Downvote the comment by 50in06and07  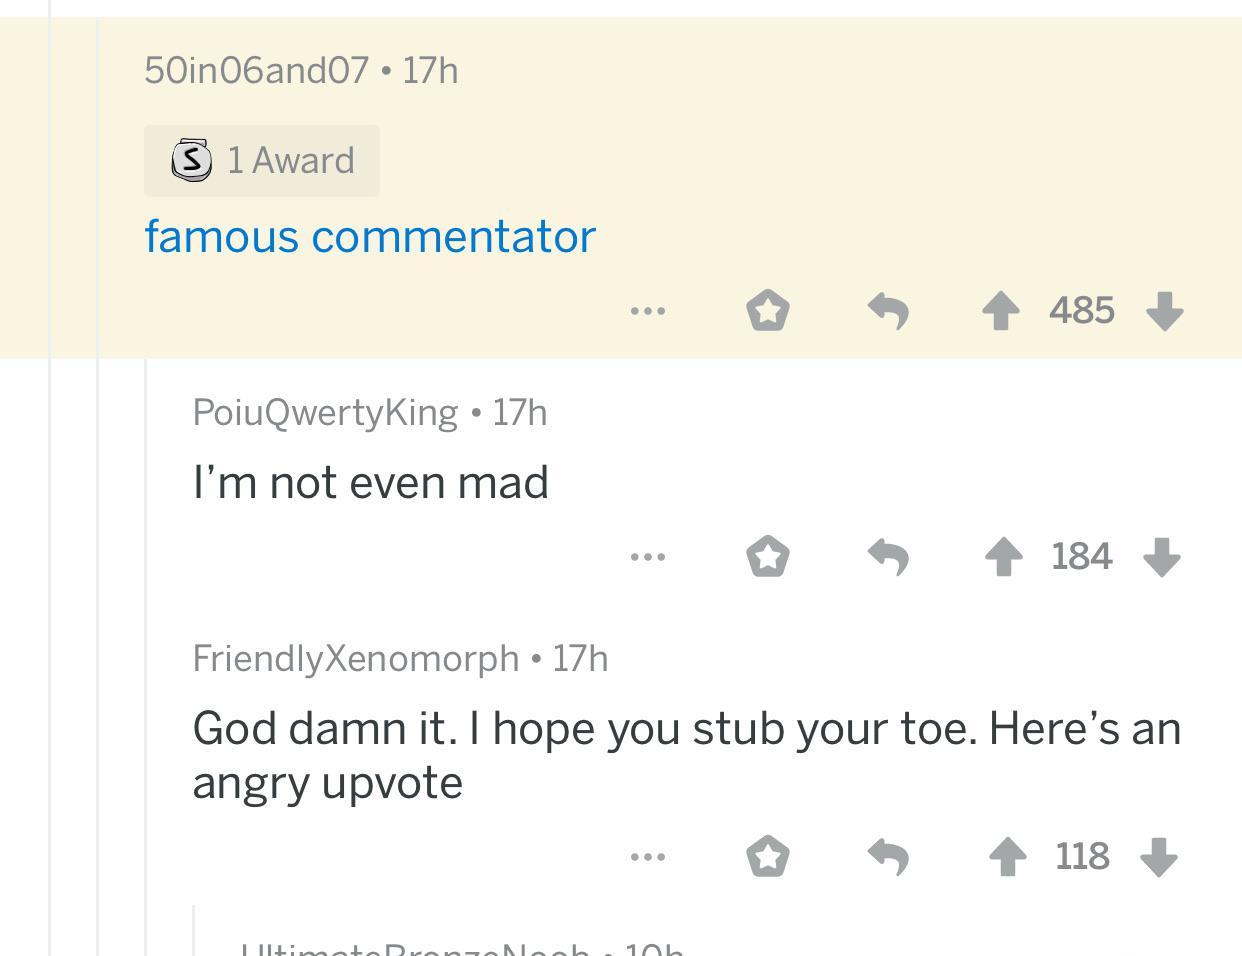[x=1165, y=310]
